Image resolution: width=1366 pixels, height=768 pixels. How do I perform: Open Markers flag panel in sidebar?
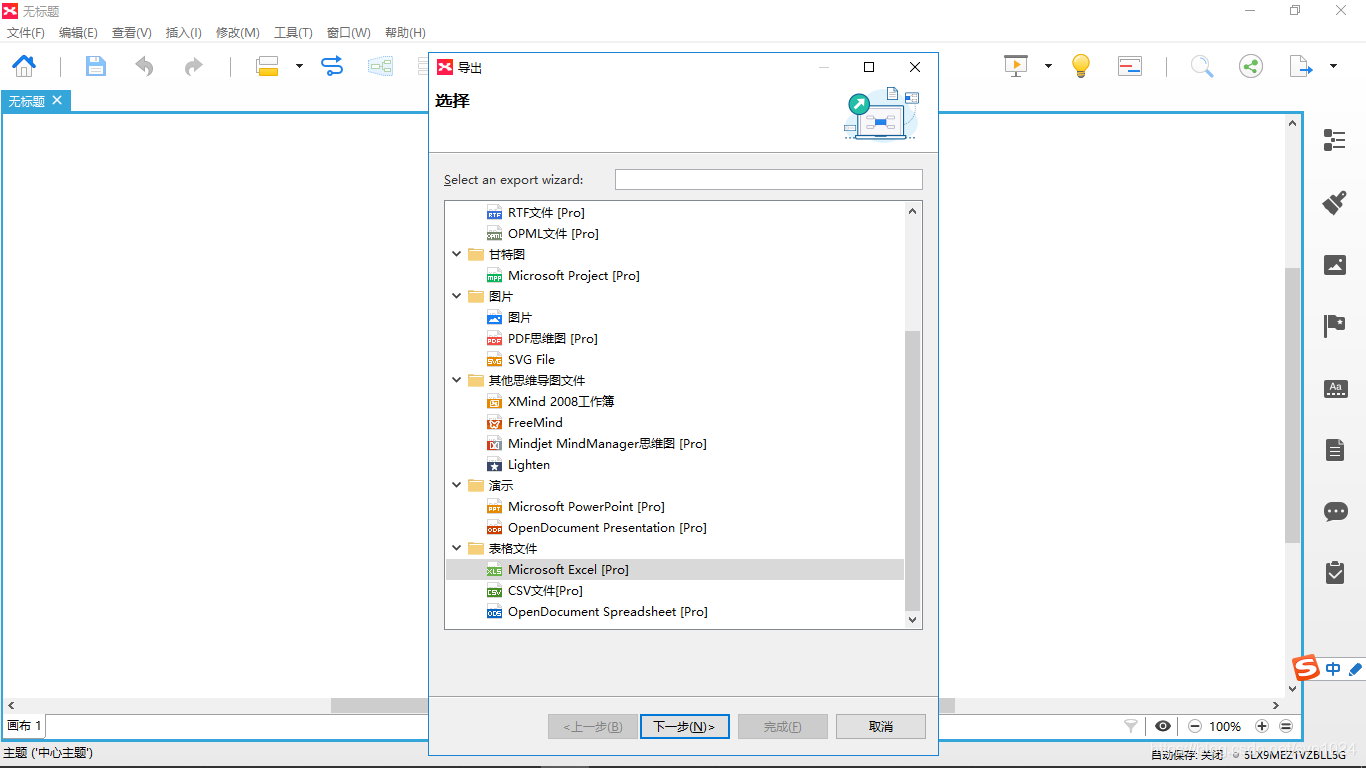(x=1335, y=326)
